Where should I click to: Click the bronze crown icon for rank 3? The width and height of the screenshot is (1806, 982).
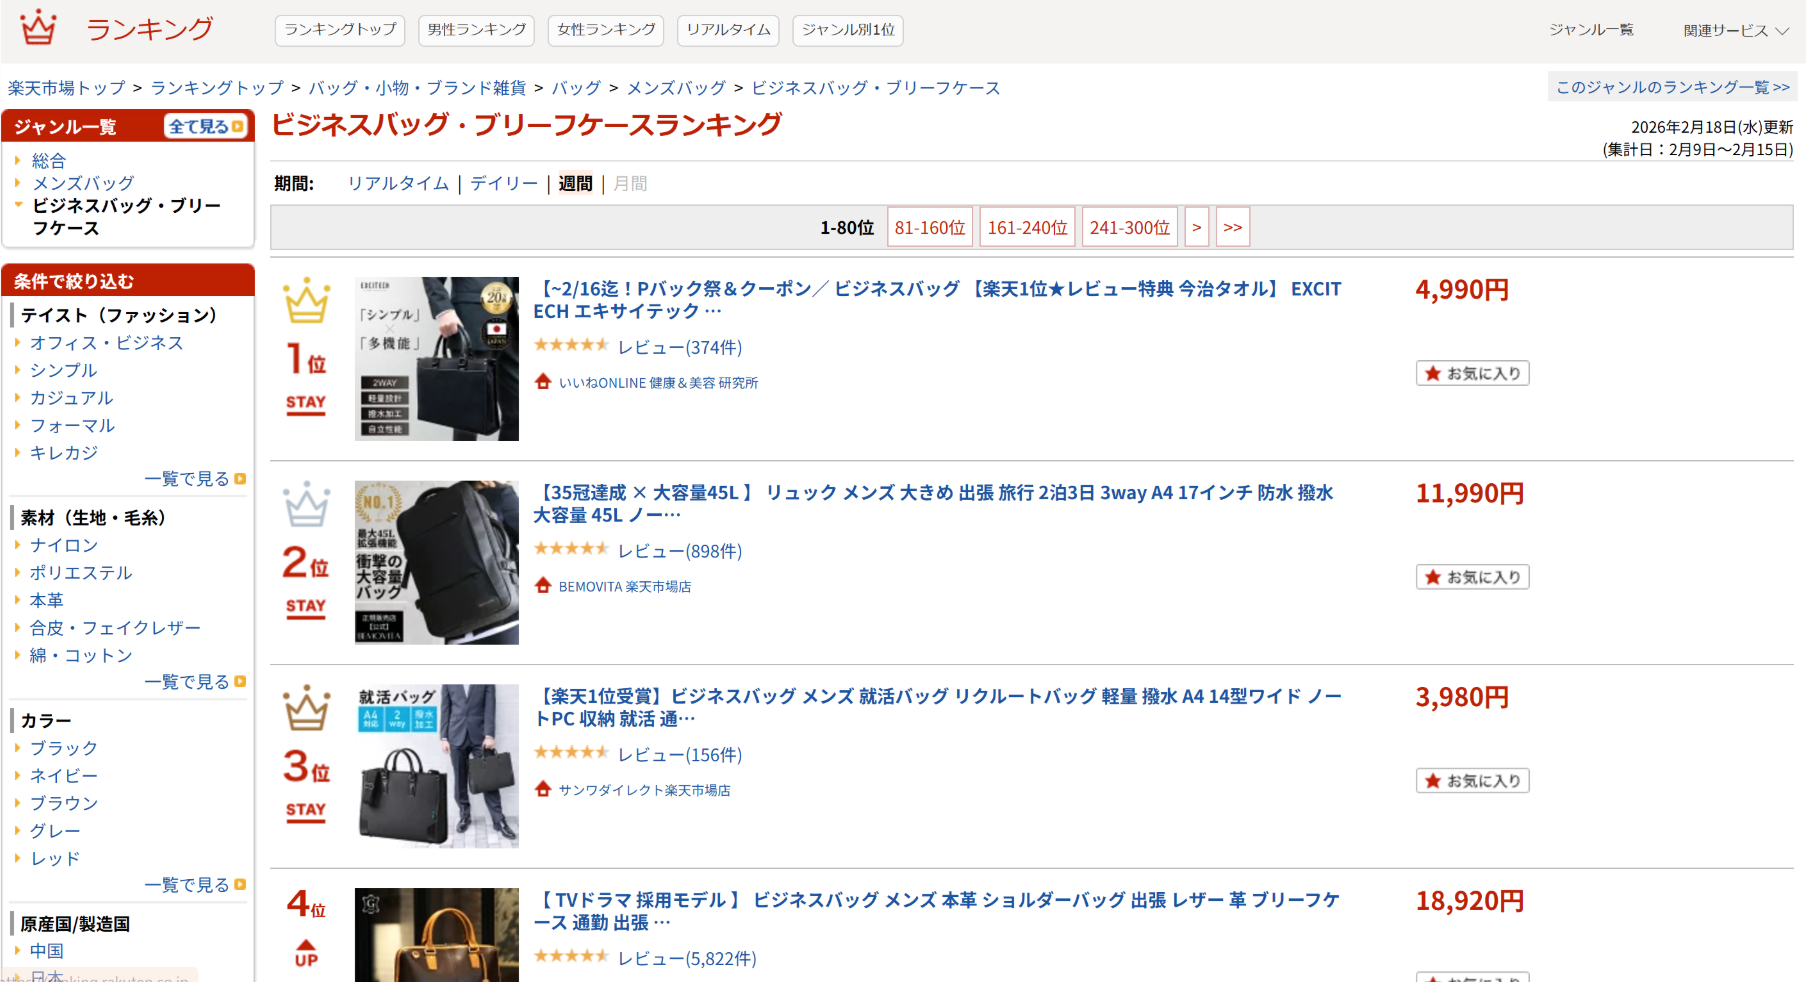point(306,708)
